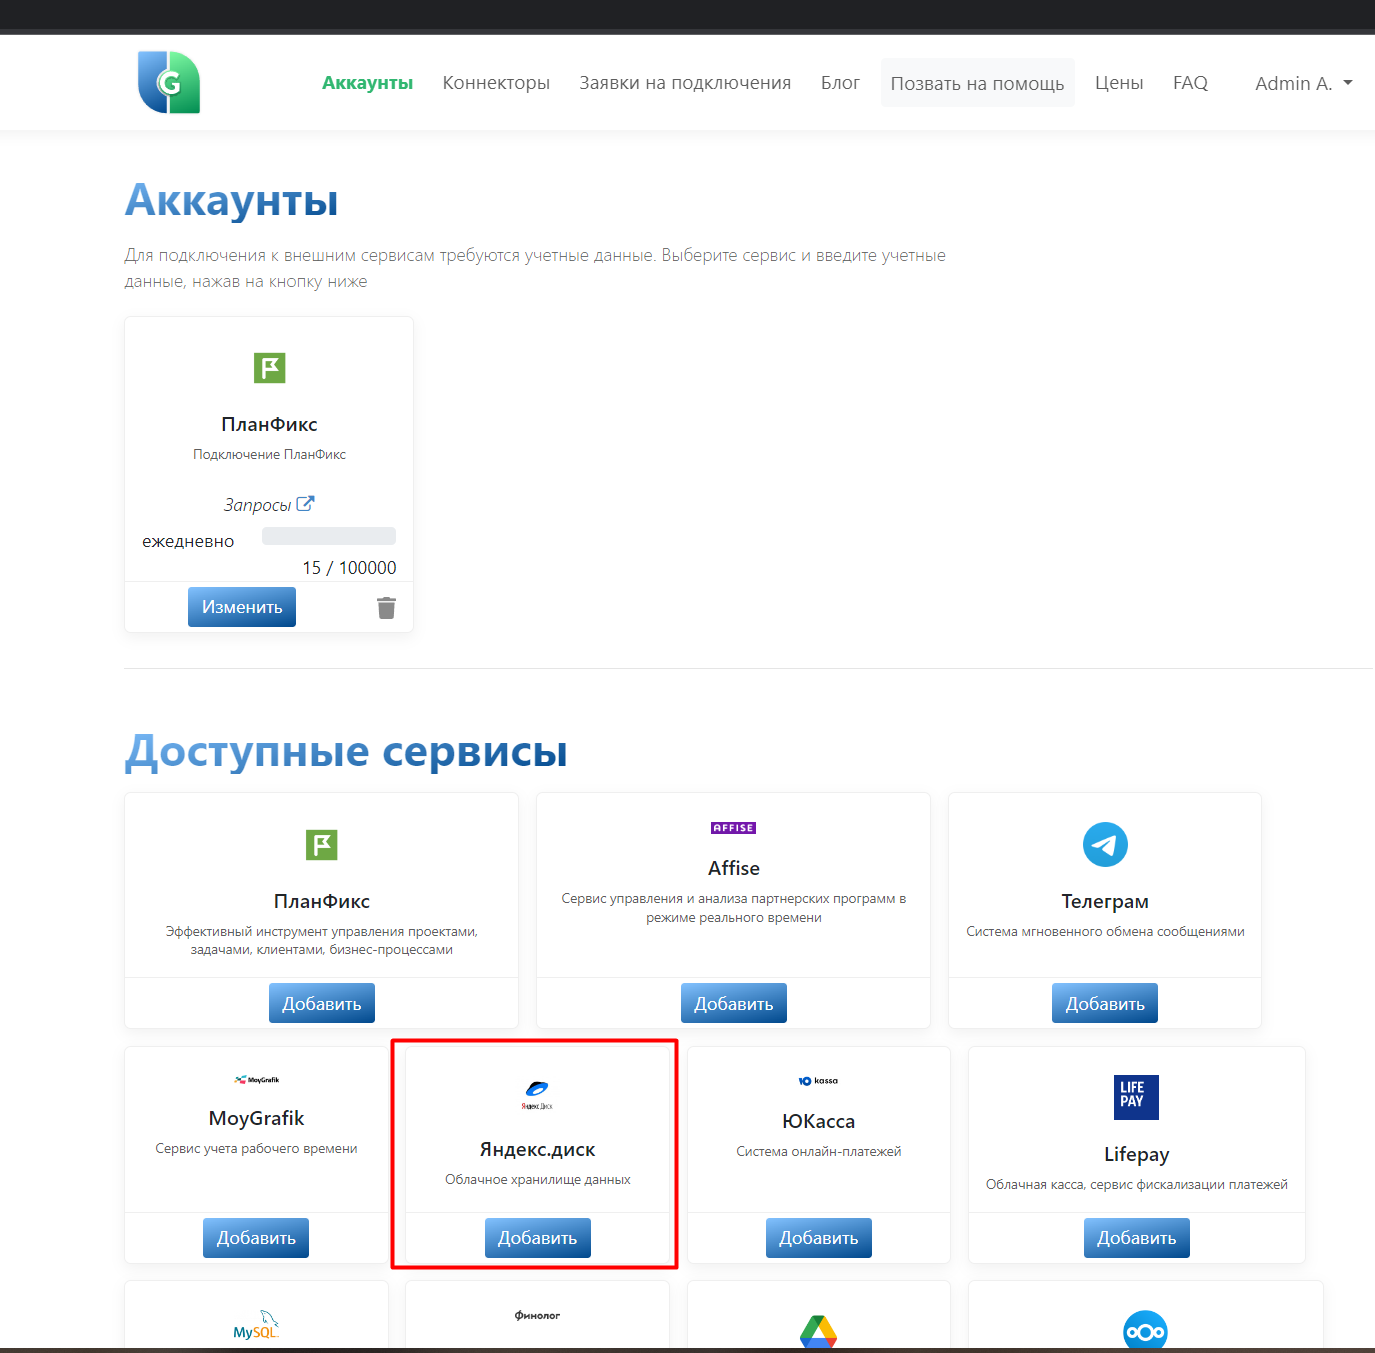1375x1353 pixels.
Task: Click the accounts instructions paragraph
Action: [535, 268]
